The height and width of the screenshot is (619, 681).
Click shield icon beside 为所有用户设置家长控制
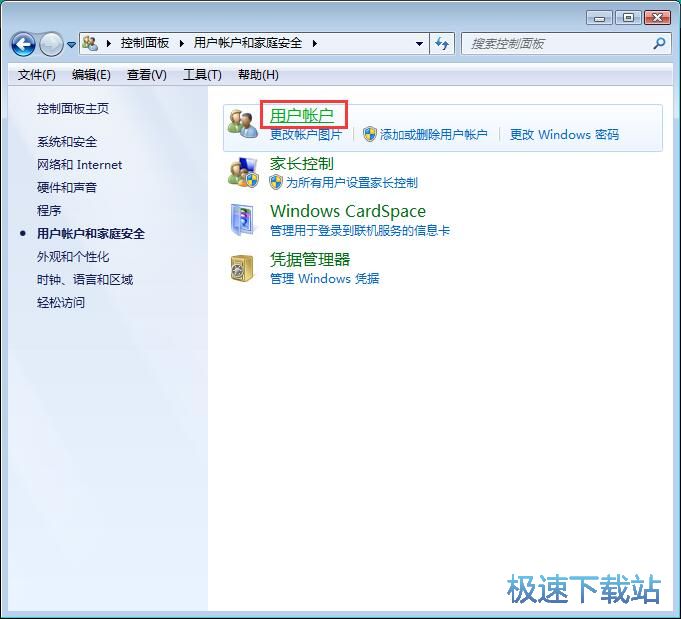click(x=276, y=182)
